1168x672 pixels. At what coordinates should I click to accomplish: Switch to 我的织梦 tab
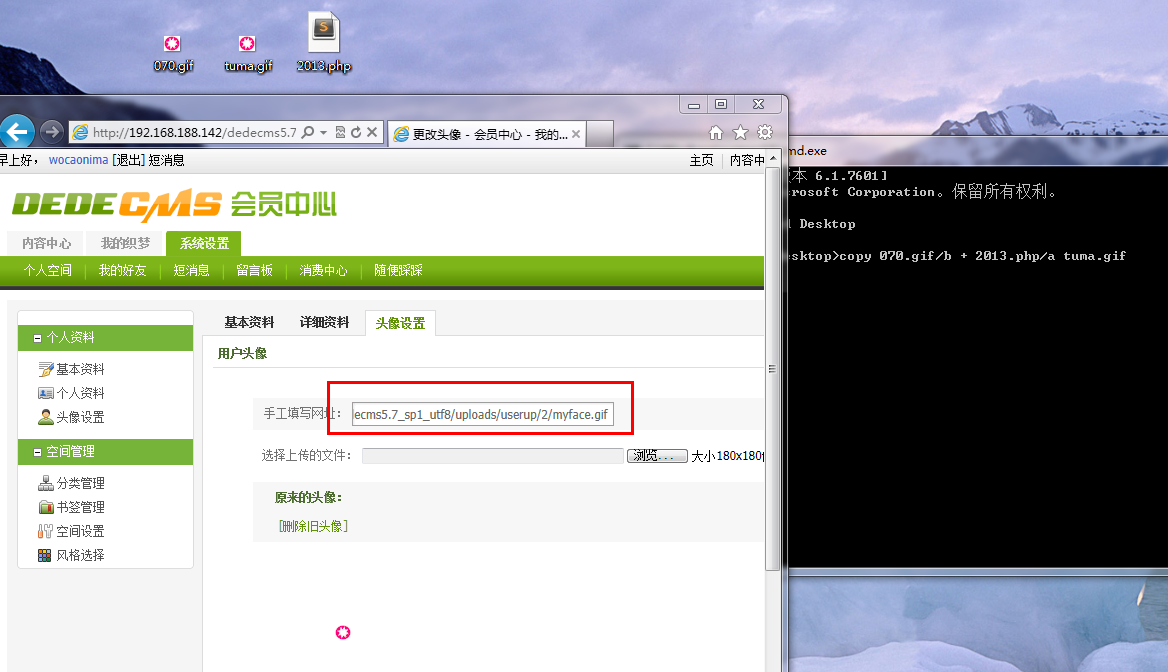[x=125, y=243]
